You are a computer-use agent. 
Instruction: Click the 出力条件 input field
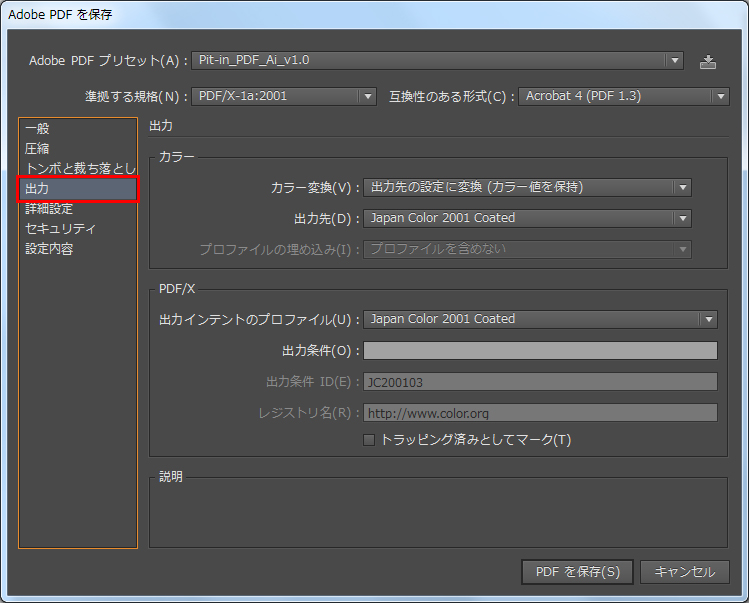[x=540, y=351]
